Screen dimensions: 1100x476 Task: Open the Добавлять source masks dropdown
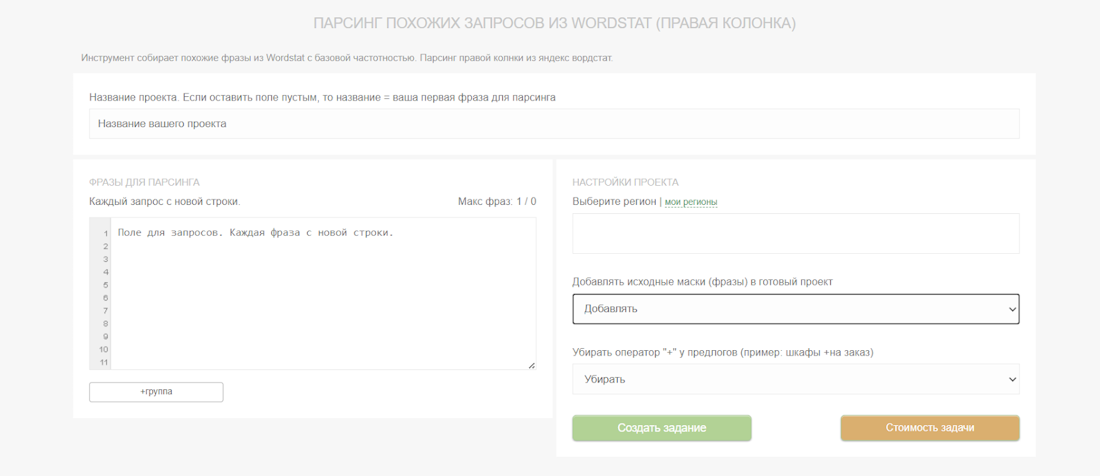(x=795, y=309)
